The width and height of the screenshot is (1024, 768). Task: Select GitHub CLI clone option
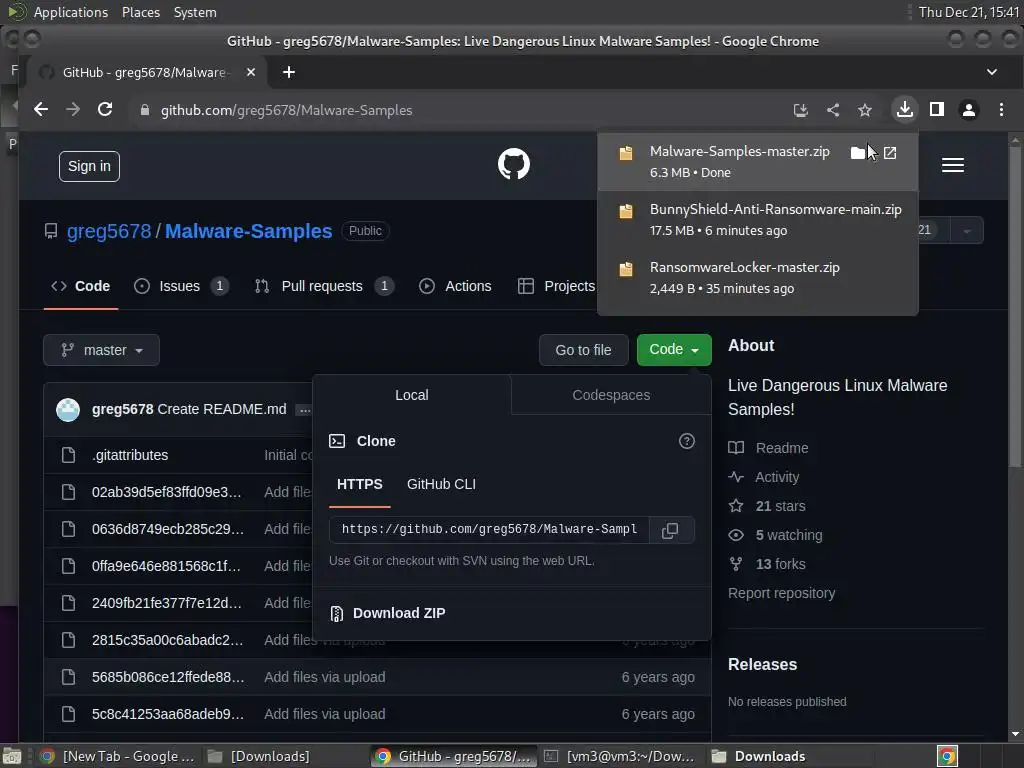[441, 485]
